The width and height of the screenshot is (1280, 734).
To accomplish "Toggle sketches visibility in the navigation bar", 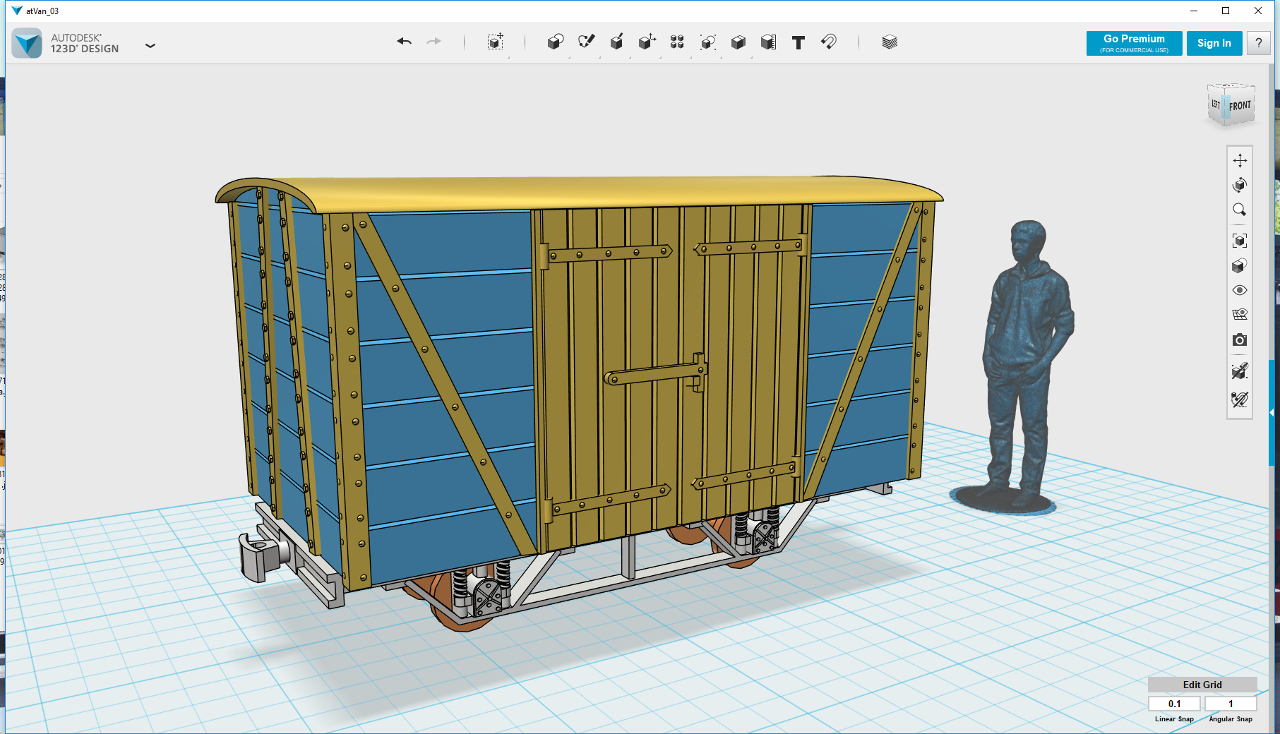I will point(1240,399).
